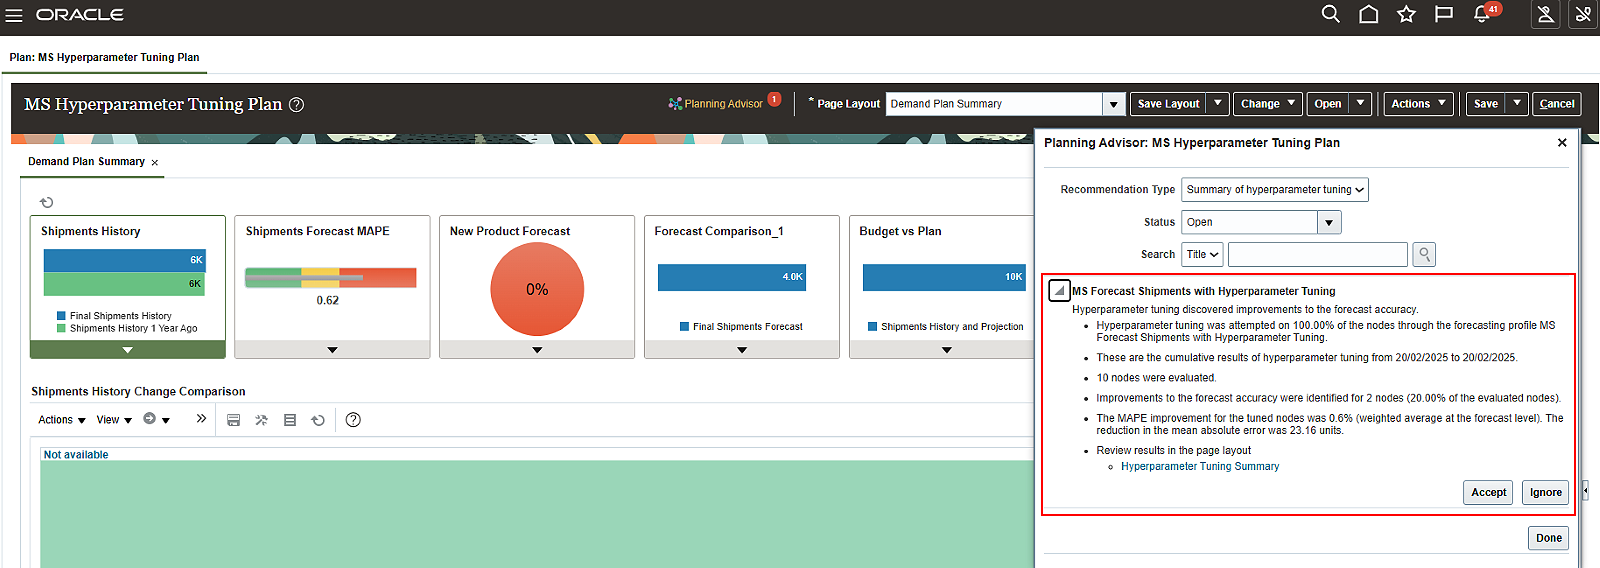Click the tools wrench icon in table toolbar
Screen dimensions: 1600x568
[261, 420]
